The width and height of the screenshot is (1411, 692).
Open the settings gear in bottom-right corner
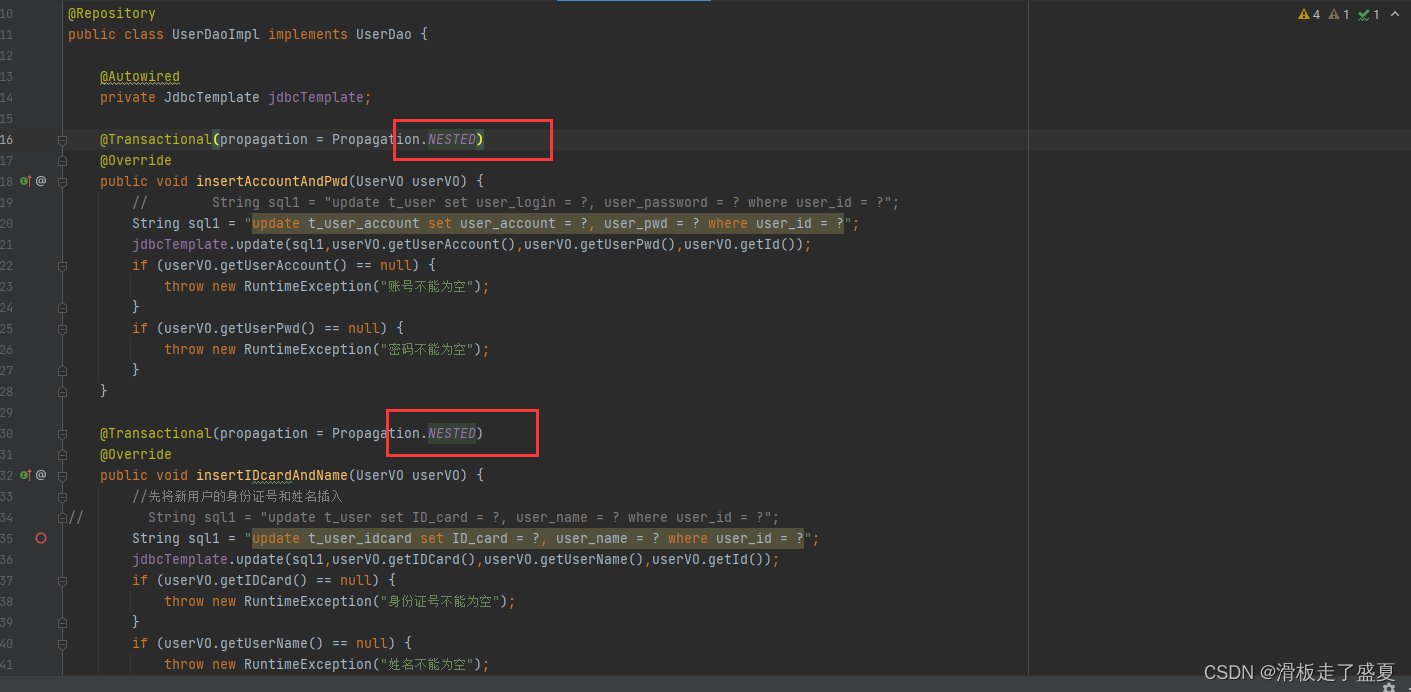point(1388,688)
